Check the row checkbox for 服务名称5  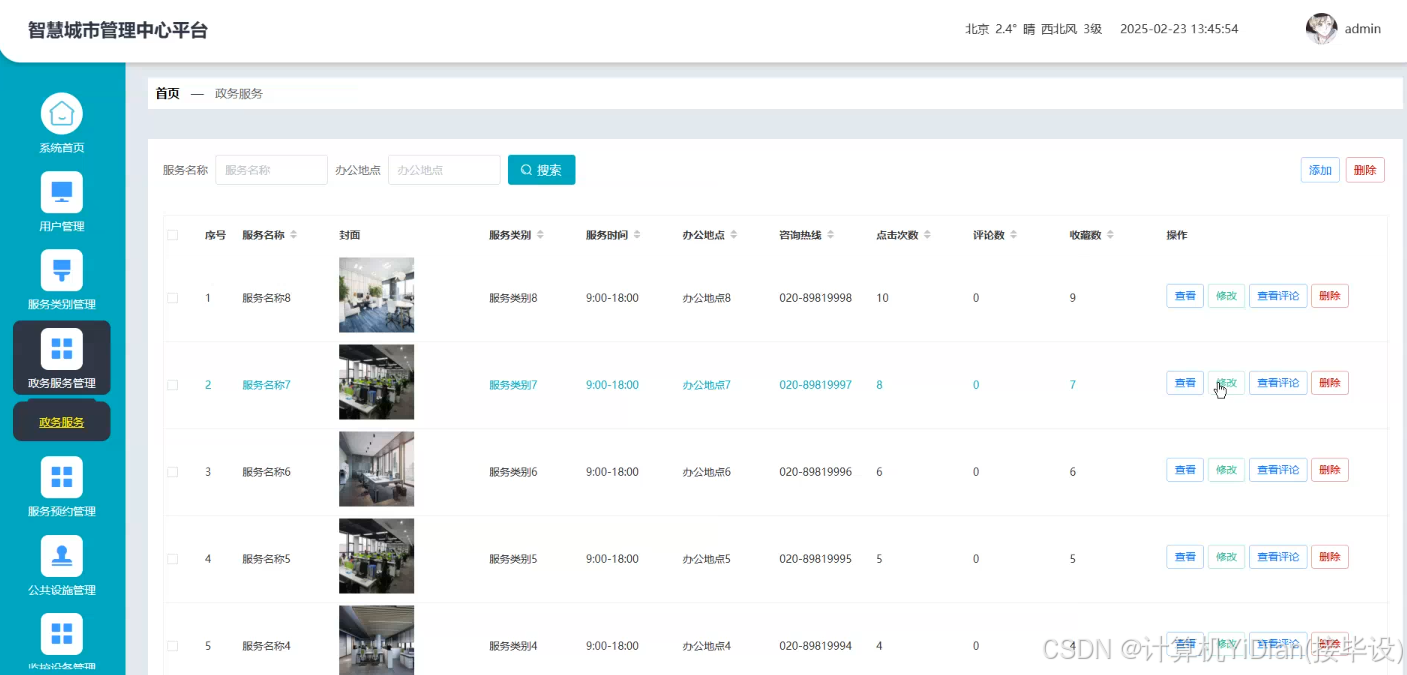pyautogui.click(x=173, y=559)
